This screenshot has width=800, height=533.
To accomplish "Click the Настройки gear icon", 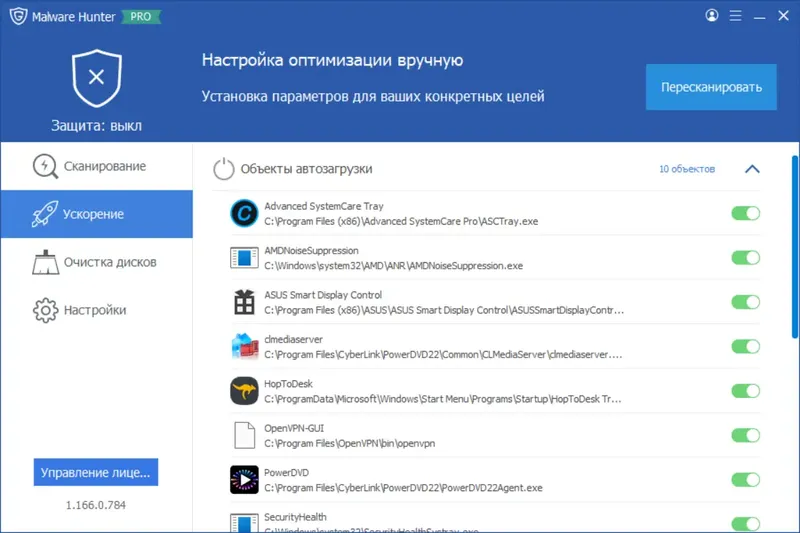I will point(45,310).
